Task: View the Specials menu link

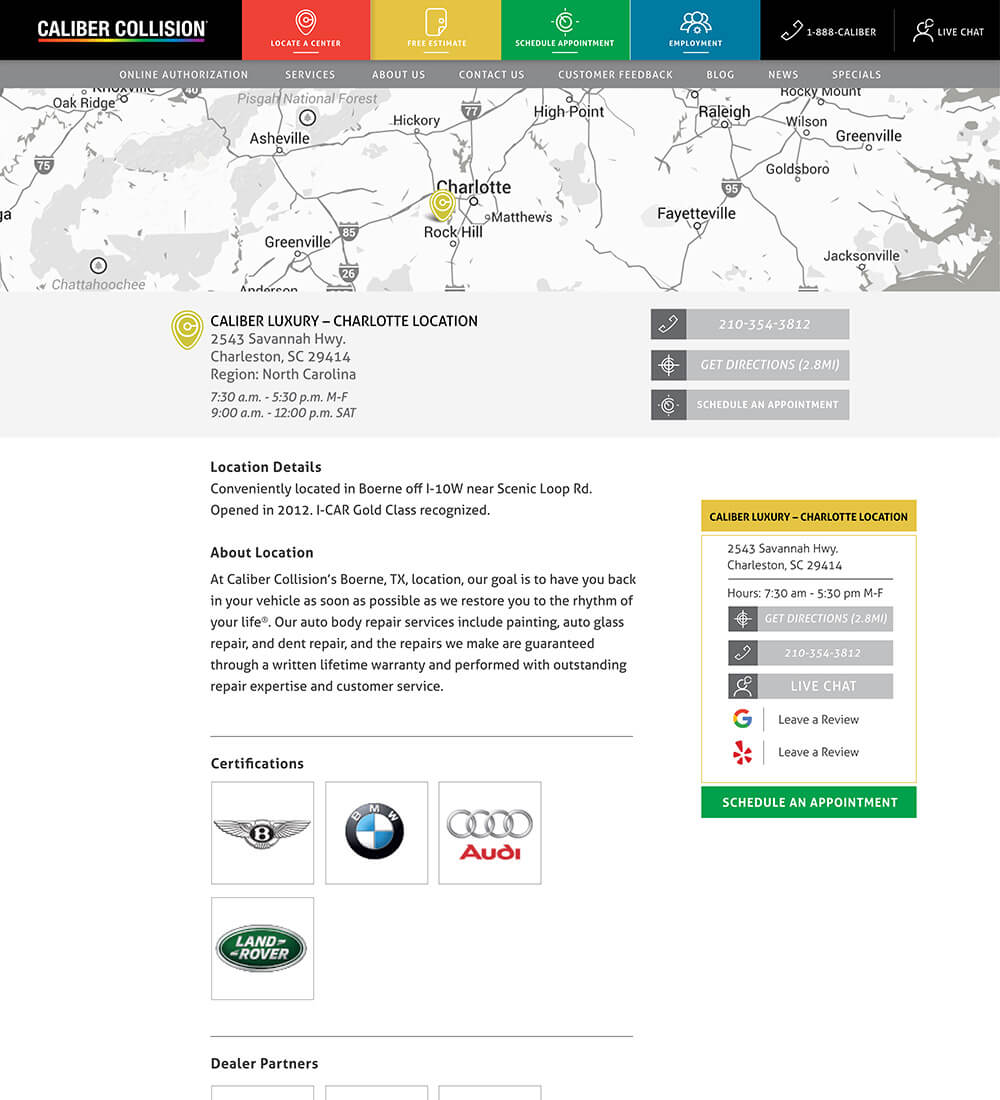Action: click(x=856, y=75)
